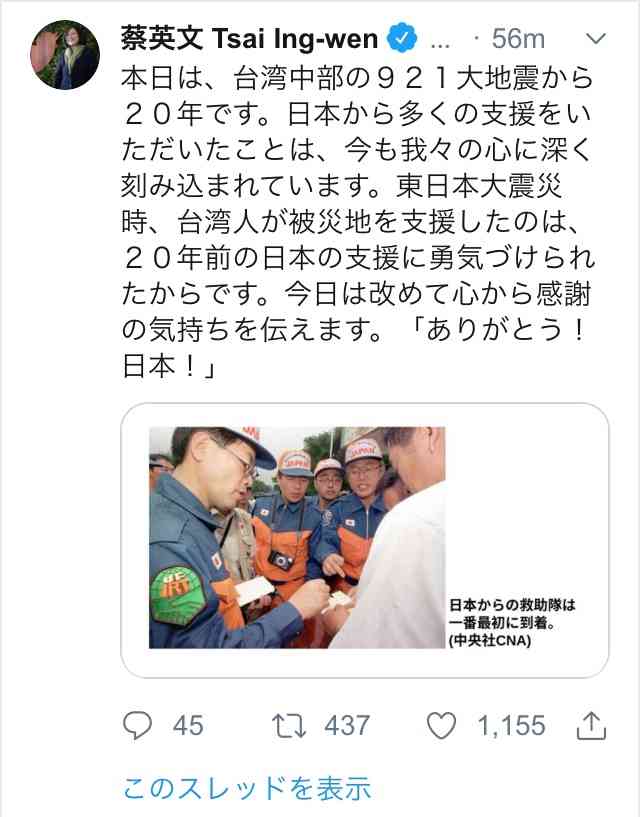Open the reply speech-bubble icon
Viewport: 640px width, 817px height.
(x=137, y=725)
